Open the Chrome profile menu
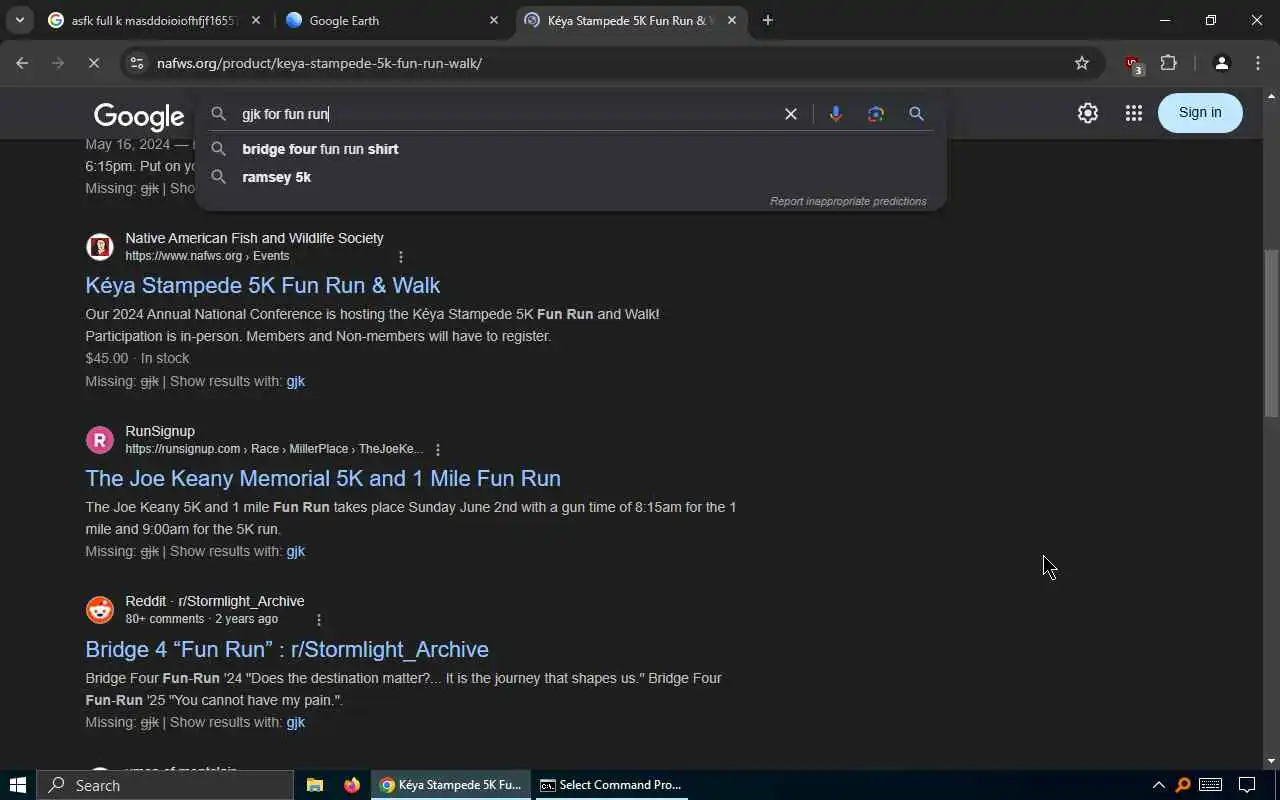Image resolution: width=1280 pixels, height=800 pixels. click(1221, 63)
